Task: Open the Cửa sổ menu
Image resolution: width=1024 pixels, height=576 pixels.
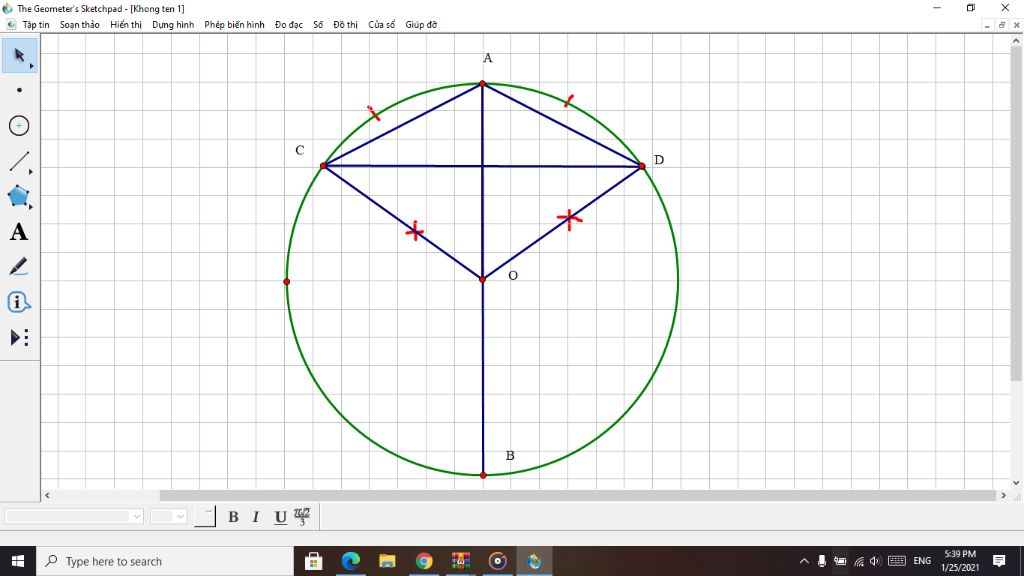Action: tap(381, 25)
